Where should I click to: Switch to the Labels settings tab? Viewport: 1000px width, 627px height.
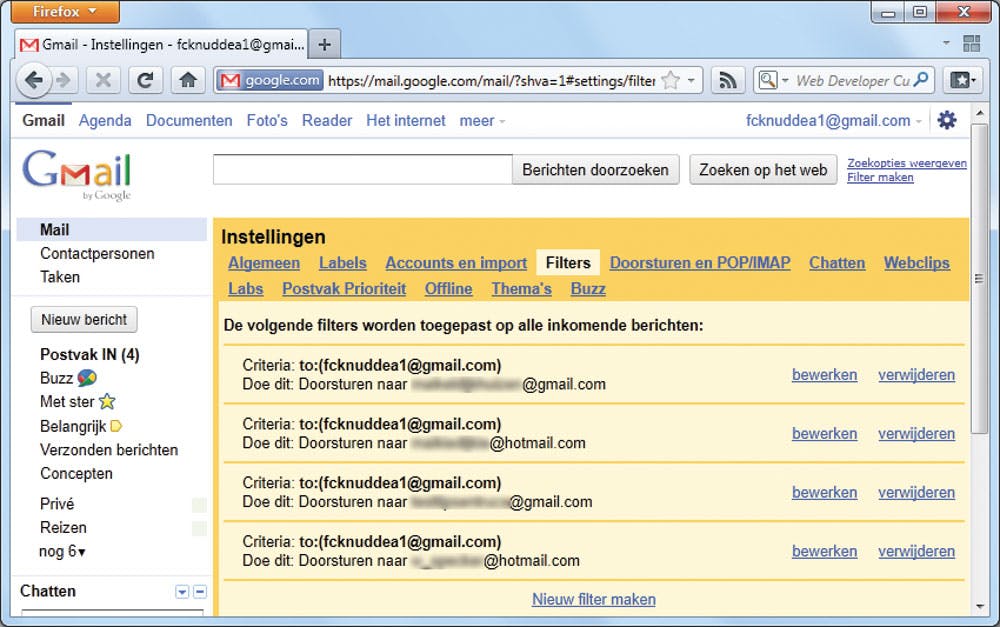point(342,263)
